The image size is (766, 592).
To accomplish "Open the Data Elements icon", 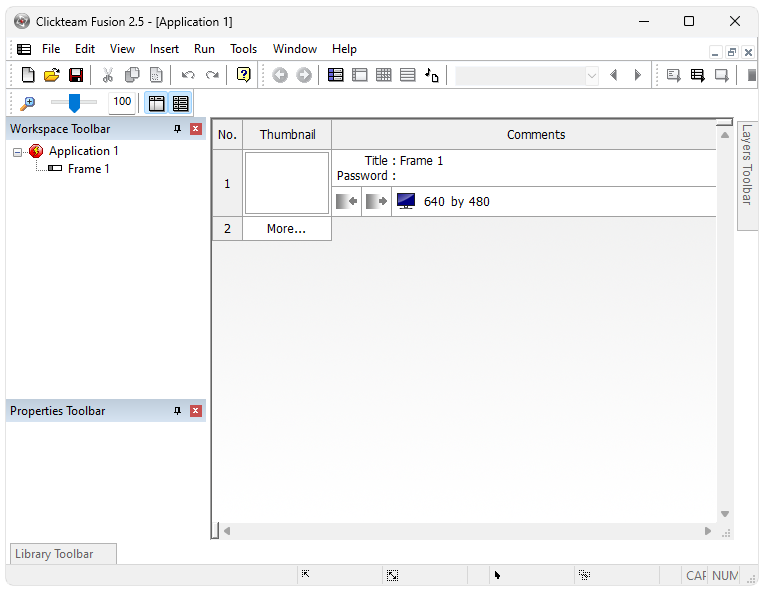I will point(431,75).
